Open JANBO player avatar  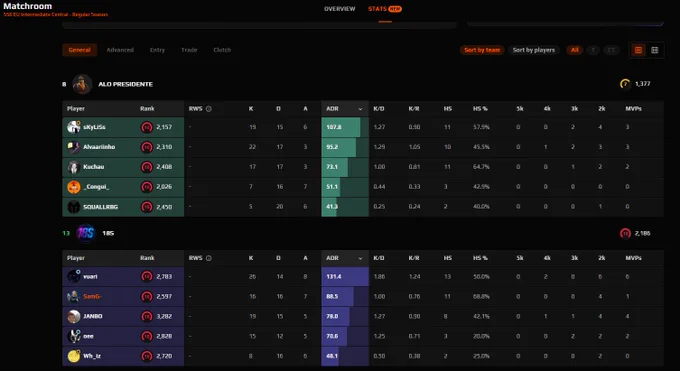(x=74, y=316)
